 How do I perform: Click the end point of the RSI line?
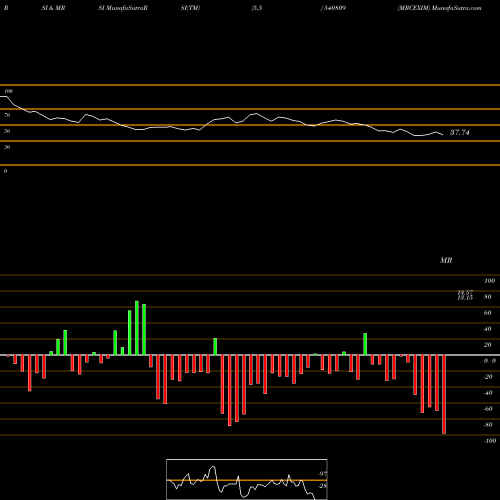tap(443, 135)
